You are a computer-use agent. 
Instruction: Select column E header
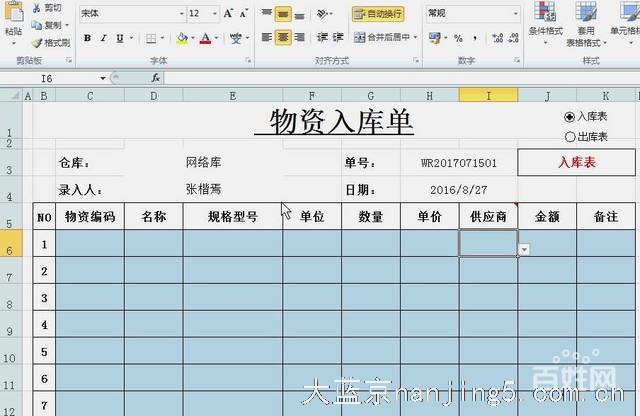coord(233,96)
